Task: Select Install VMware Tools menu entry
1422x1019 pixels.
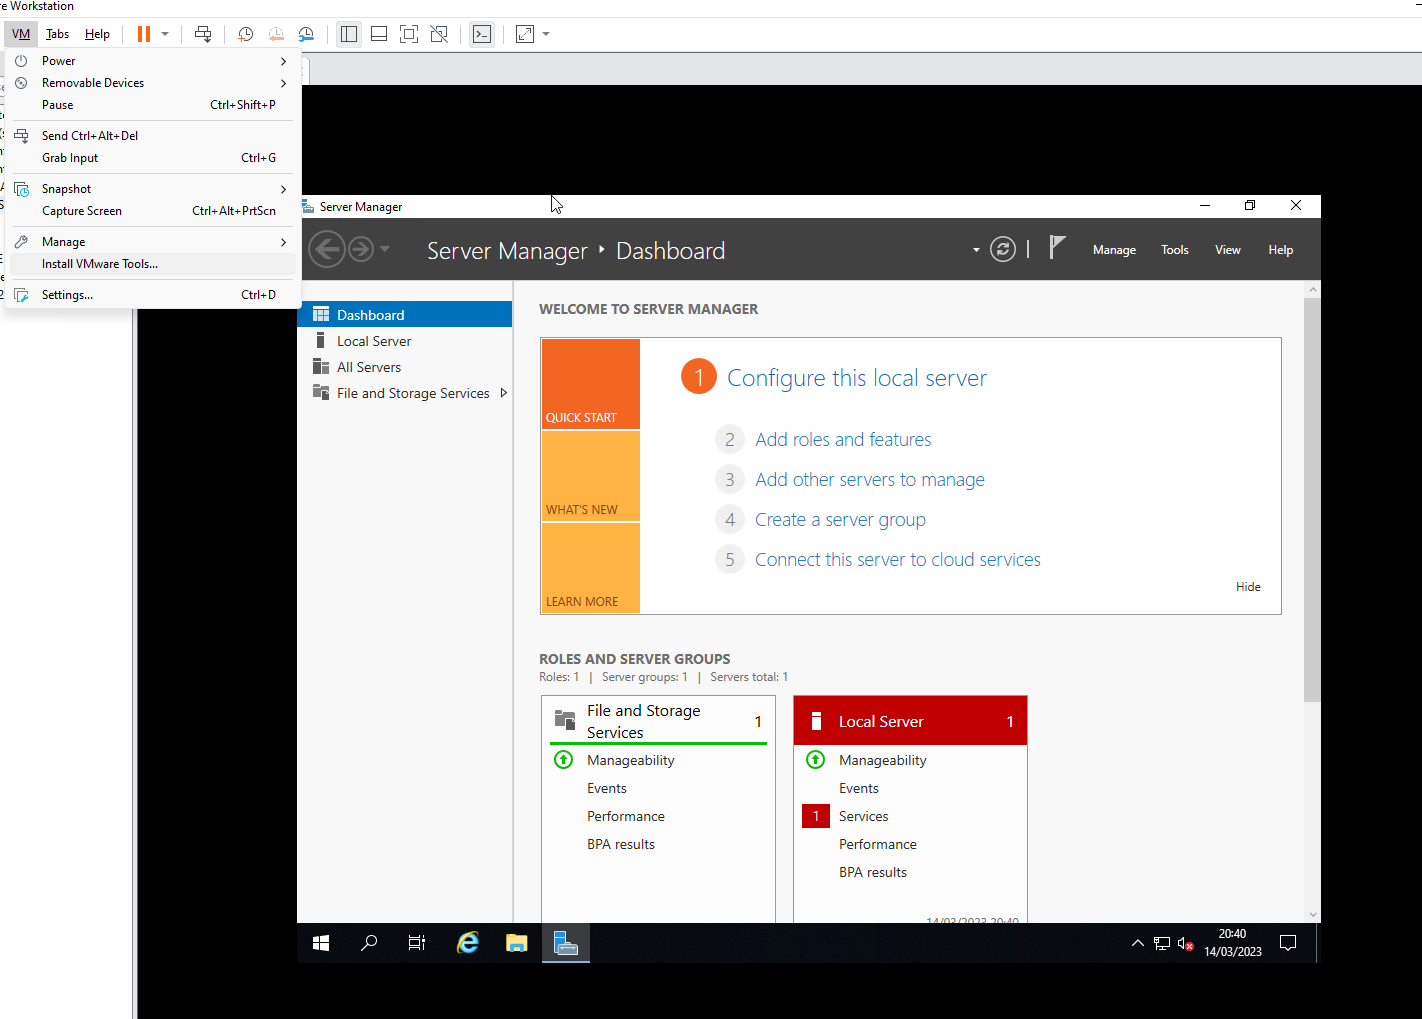Action: [100, 264]
